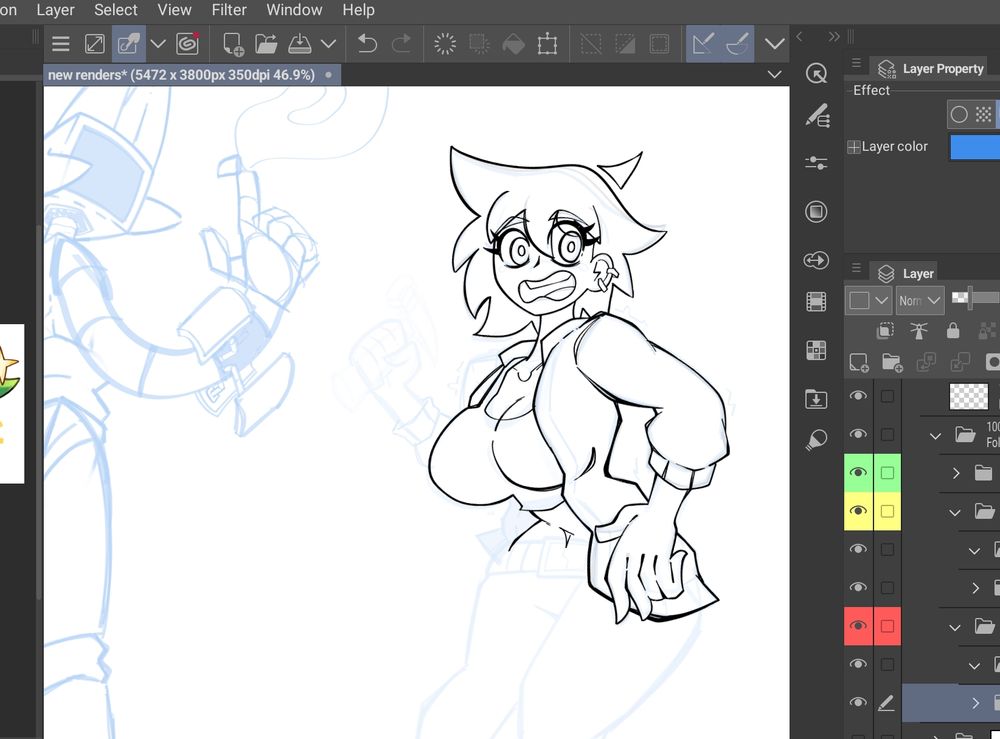This screenshot has width=1000, height=739.
Task: Click the clip to layer below icon
Action: coord(885,330)
